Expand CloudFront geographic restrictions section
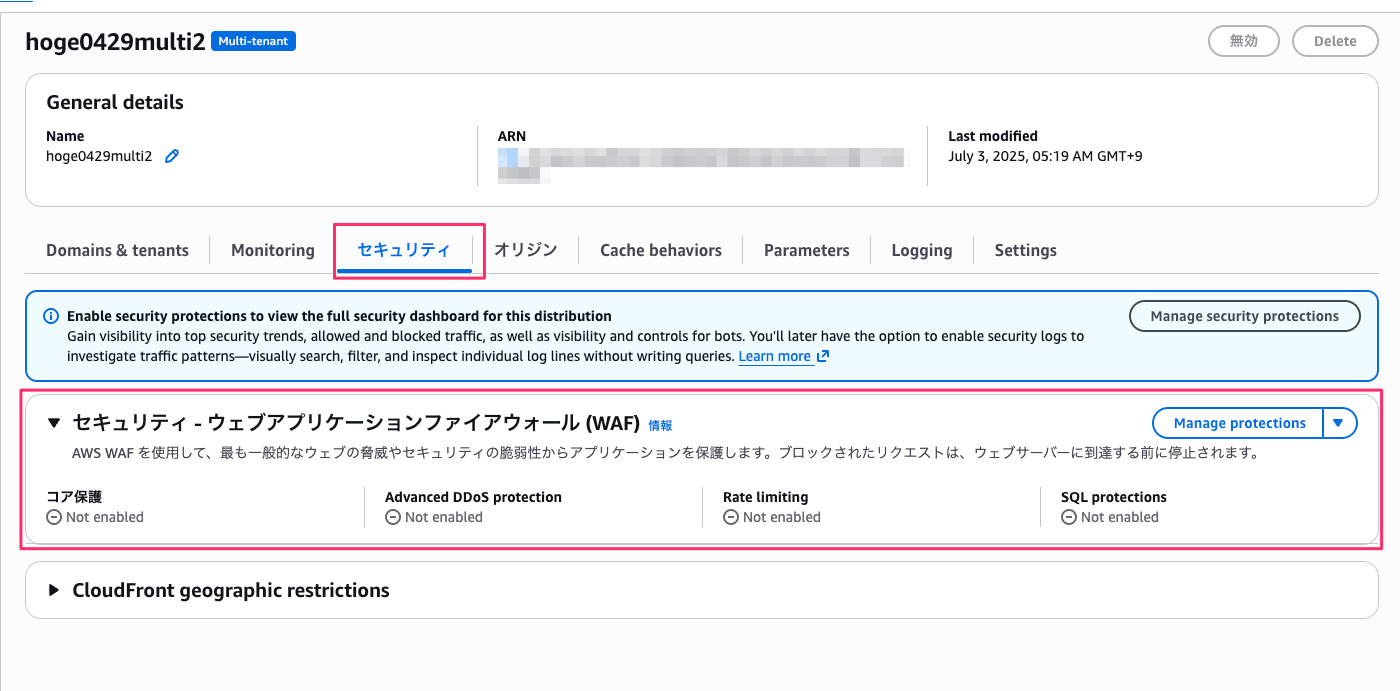The width and height of the screenshot is (1400, 691). coord(54,590)
